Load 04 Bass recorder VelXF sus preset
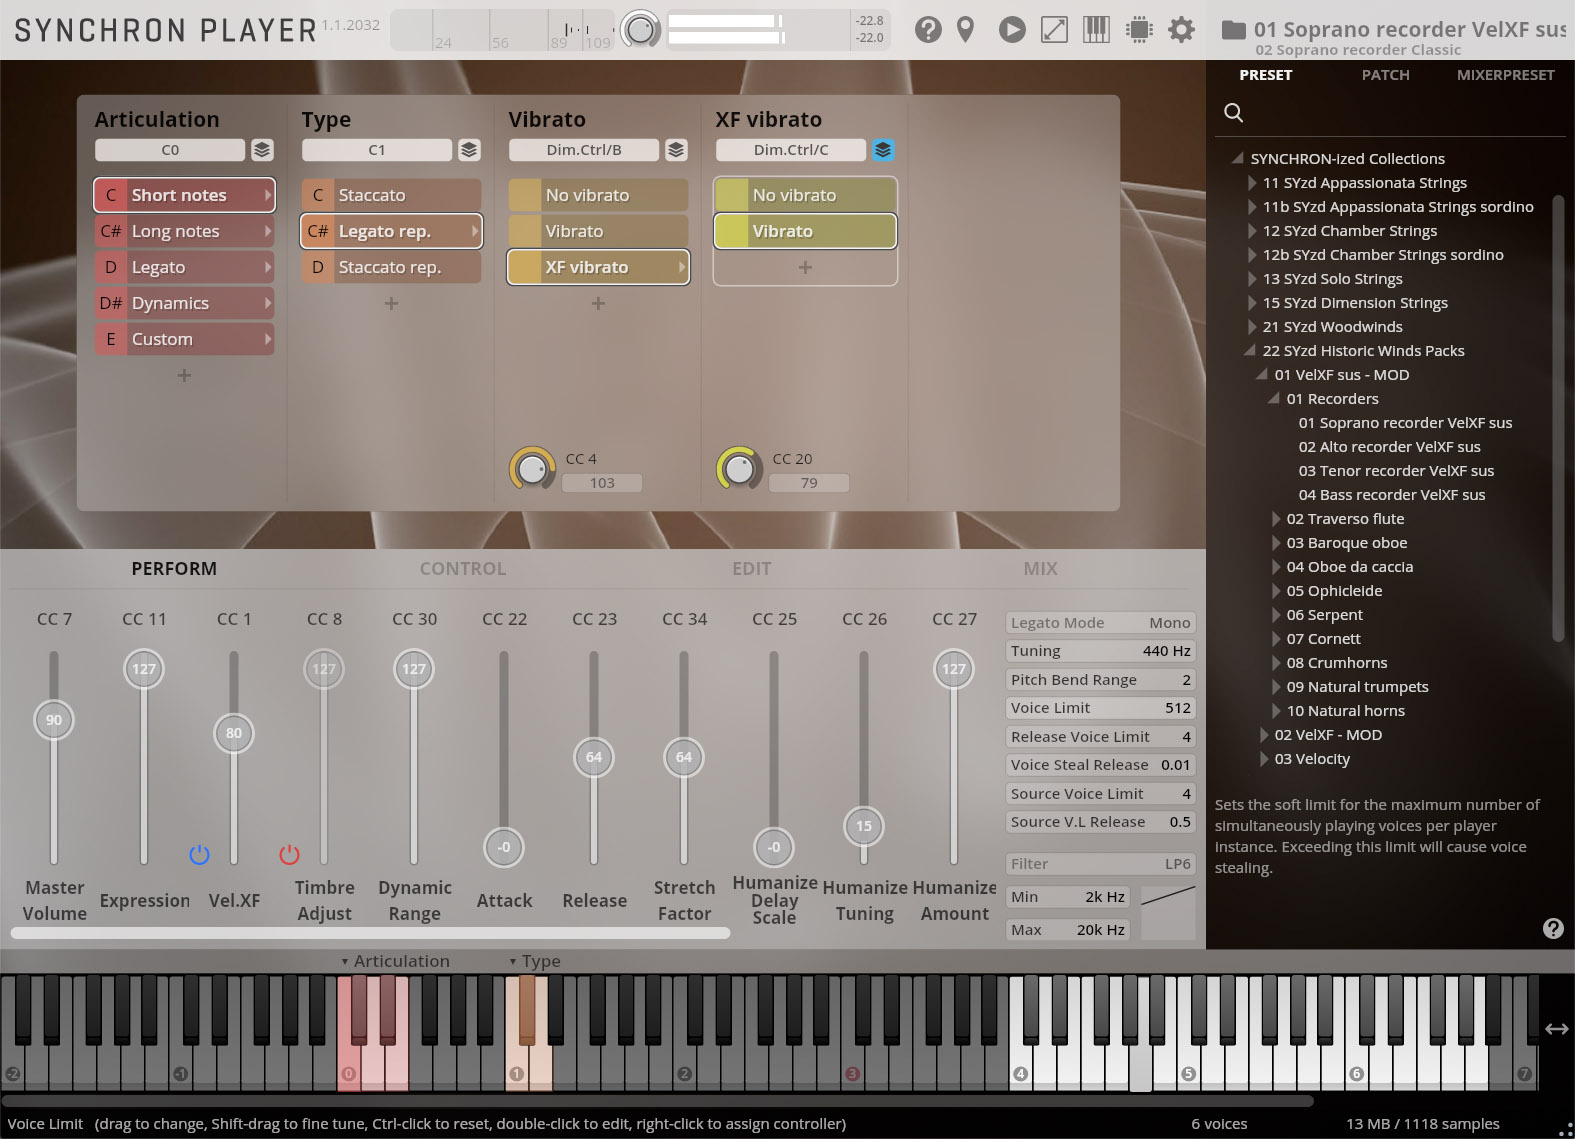Image resolution: width=1575 pixels, height=1139 pixels. click(x=1391, y=495)
